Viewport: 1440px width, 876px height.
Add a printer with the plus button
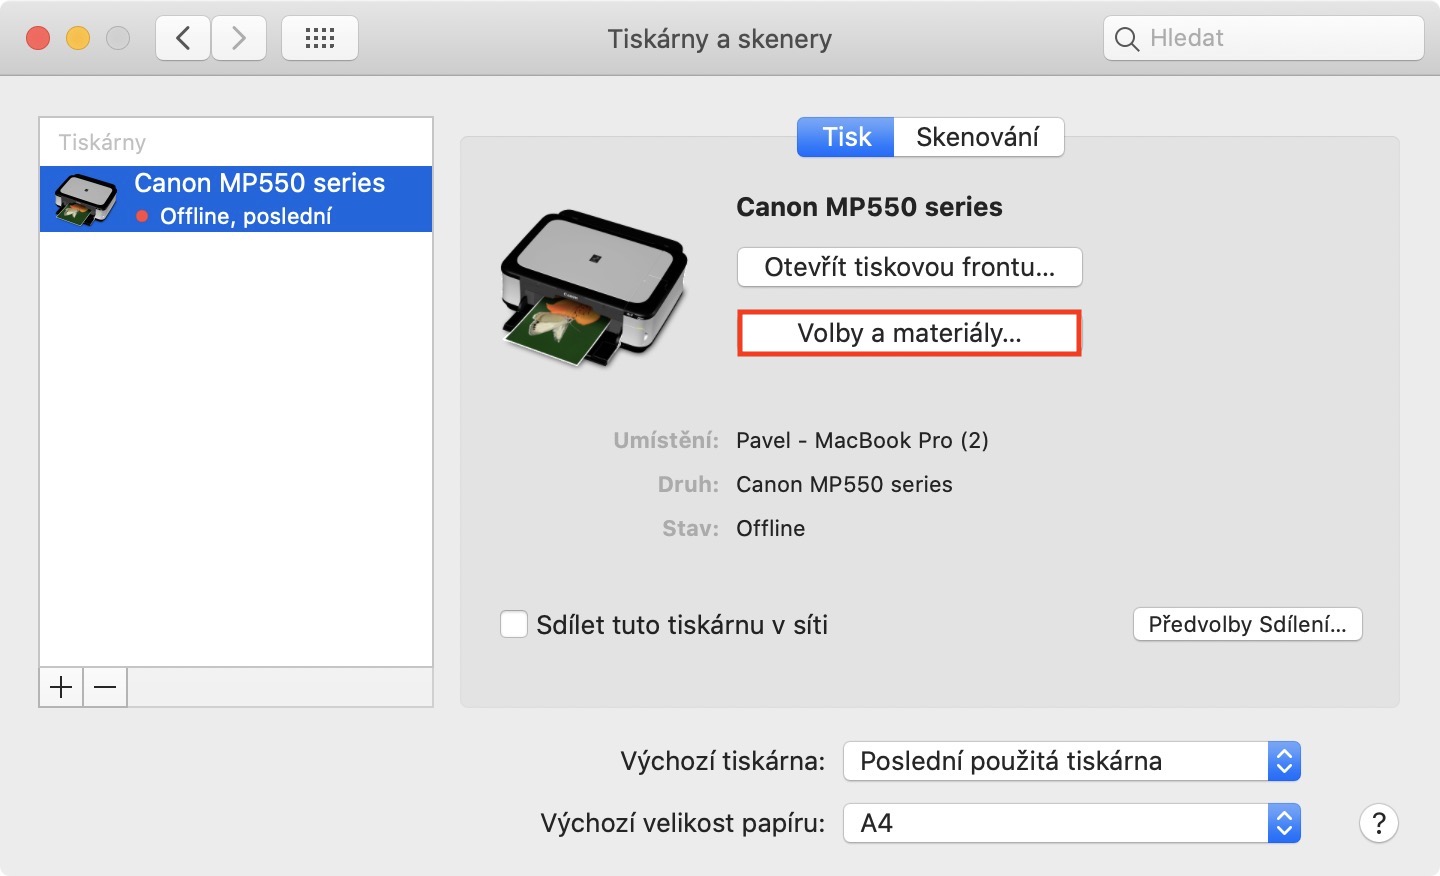(x=61, y=687)
